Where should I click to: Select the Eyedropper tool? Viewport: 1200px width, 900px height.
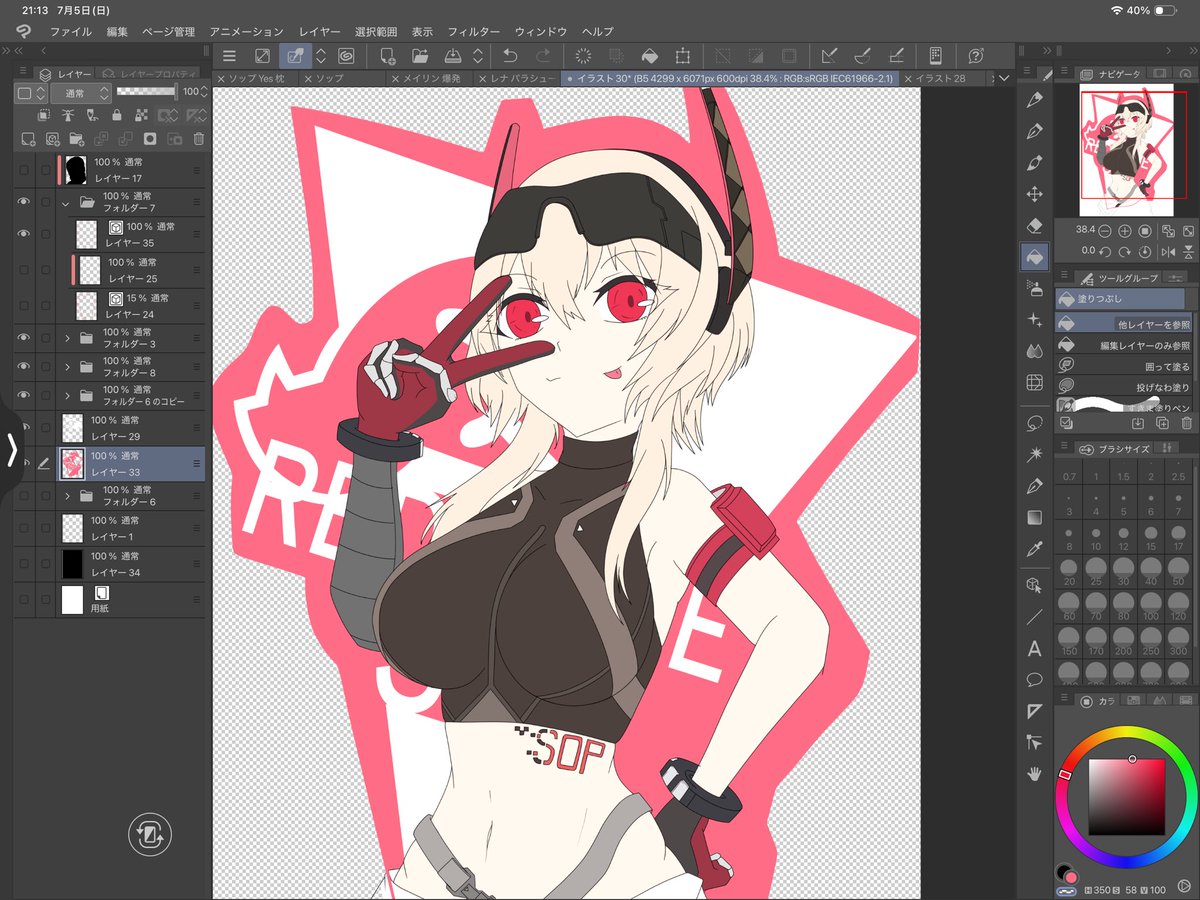pyautogui.click(x=1035, y=549)
